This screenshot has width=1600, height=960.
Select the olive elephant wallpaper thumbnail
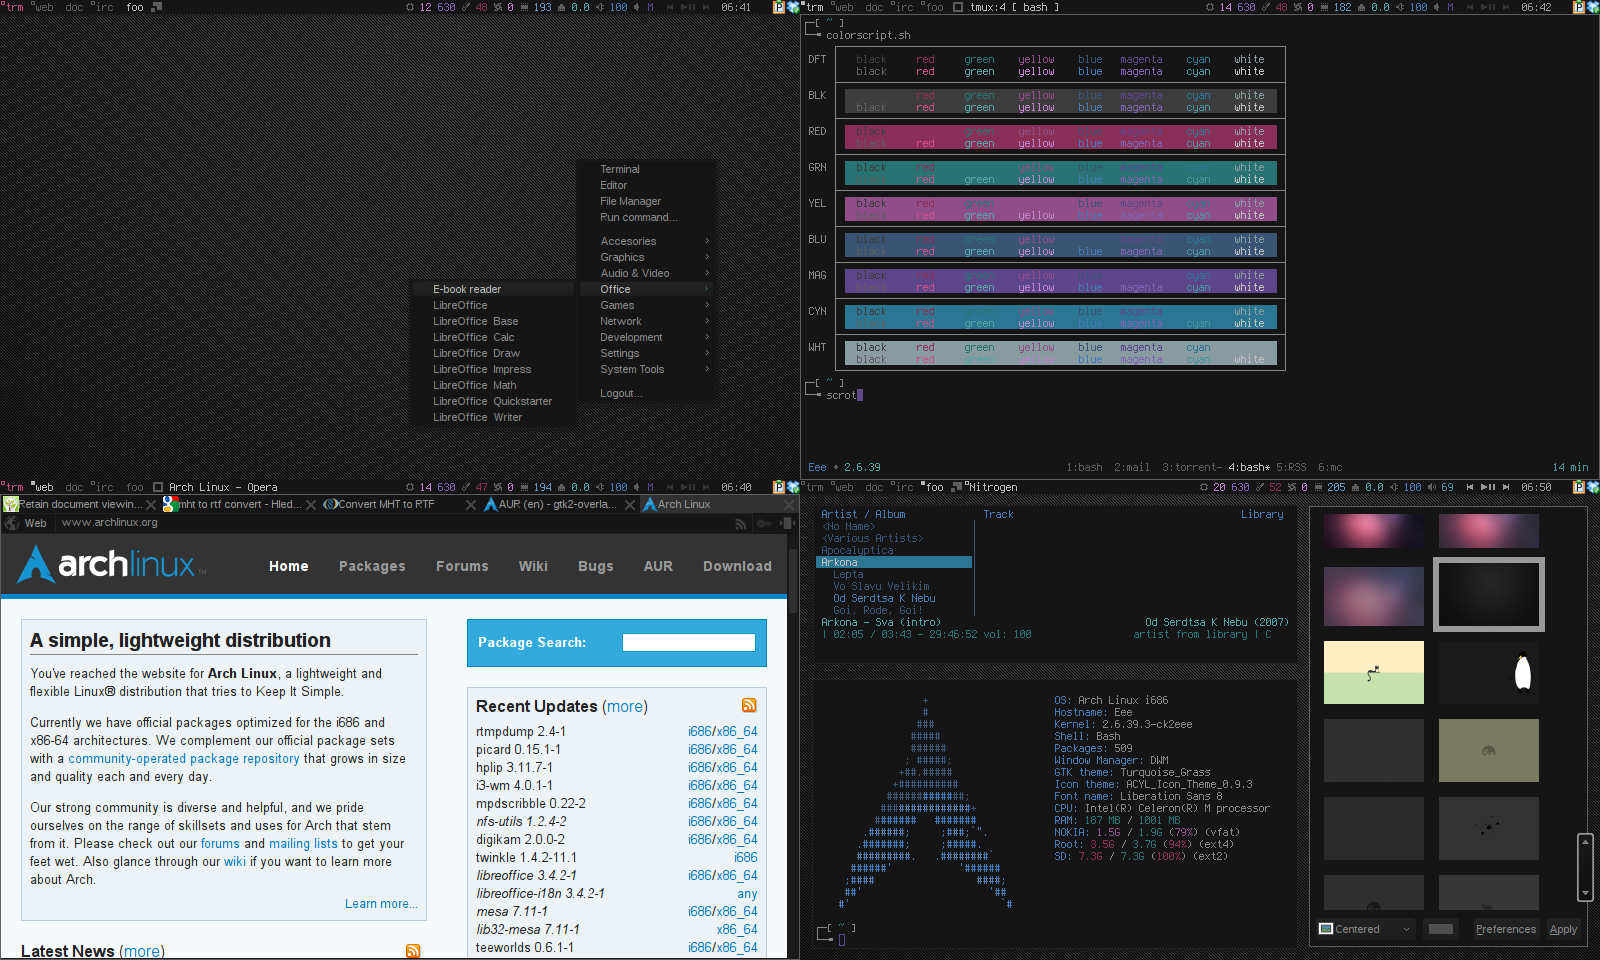tap(1489, 750)
